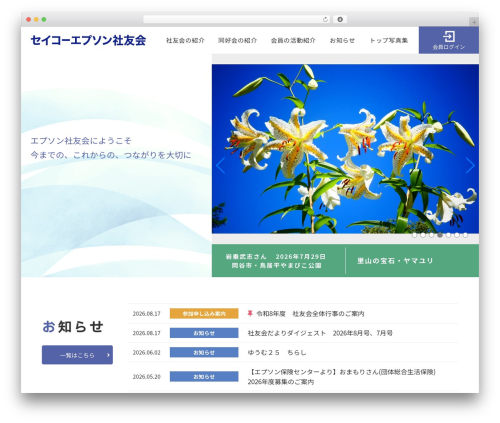Select second slideshow pagination dot
500x423 pixels.
423,235
